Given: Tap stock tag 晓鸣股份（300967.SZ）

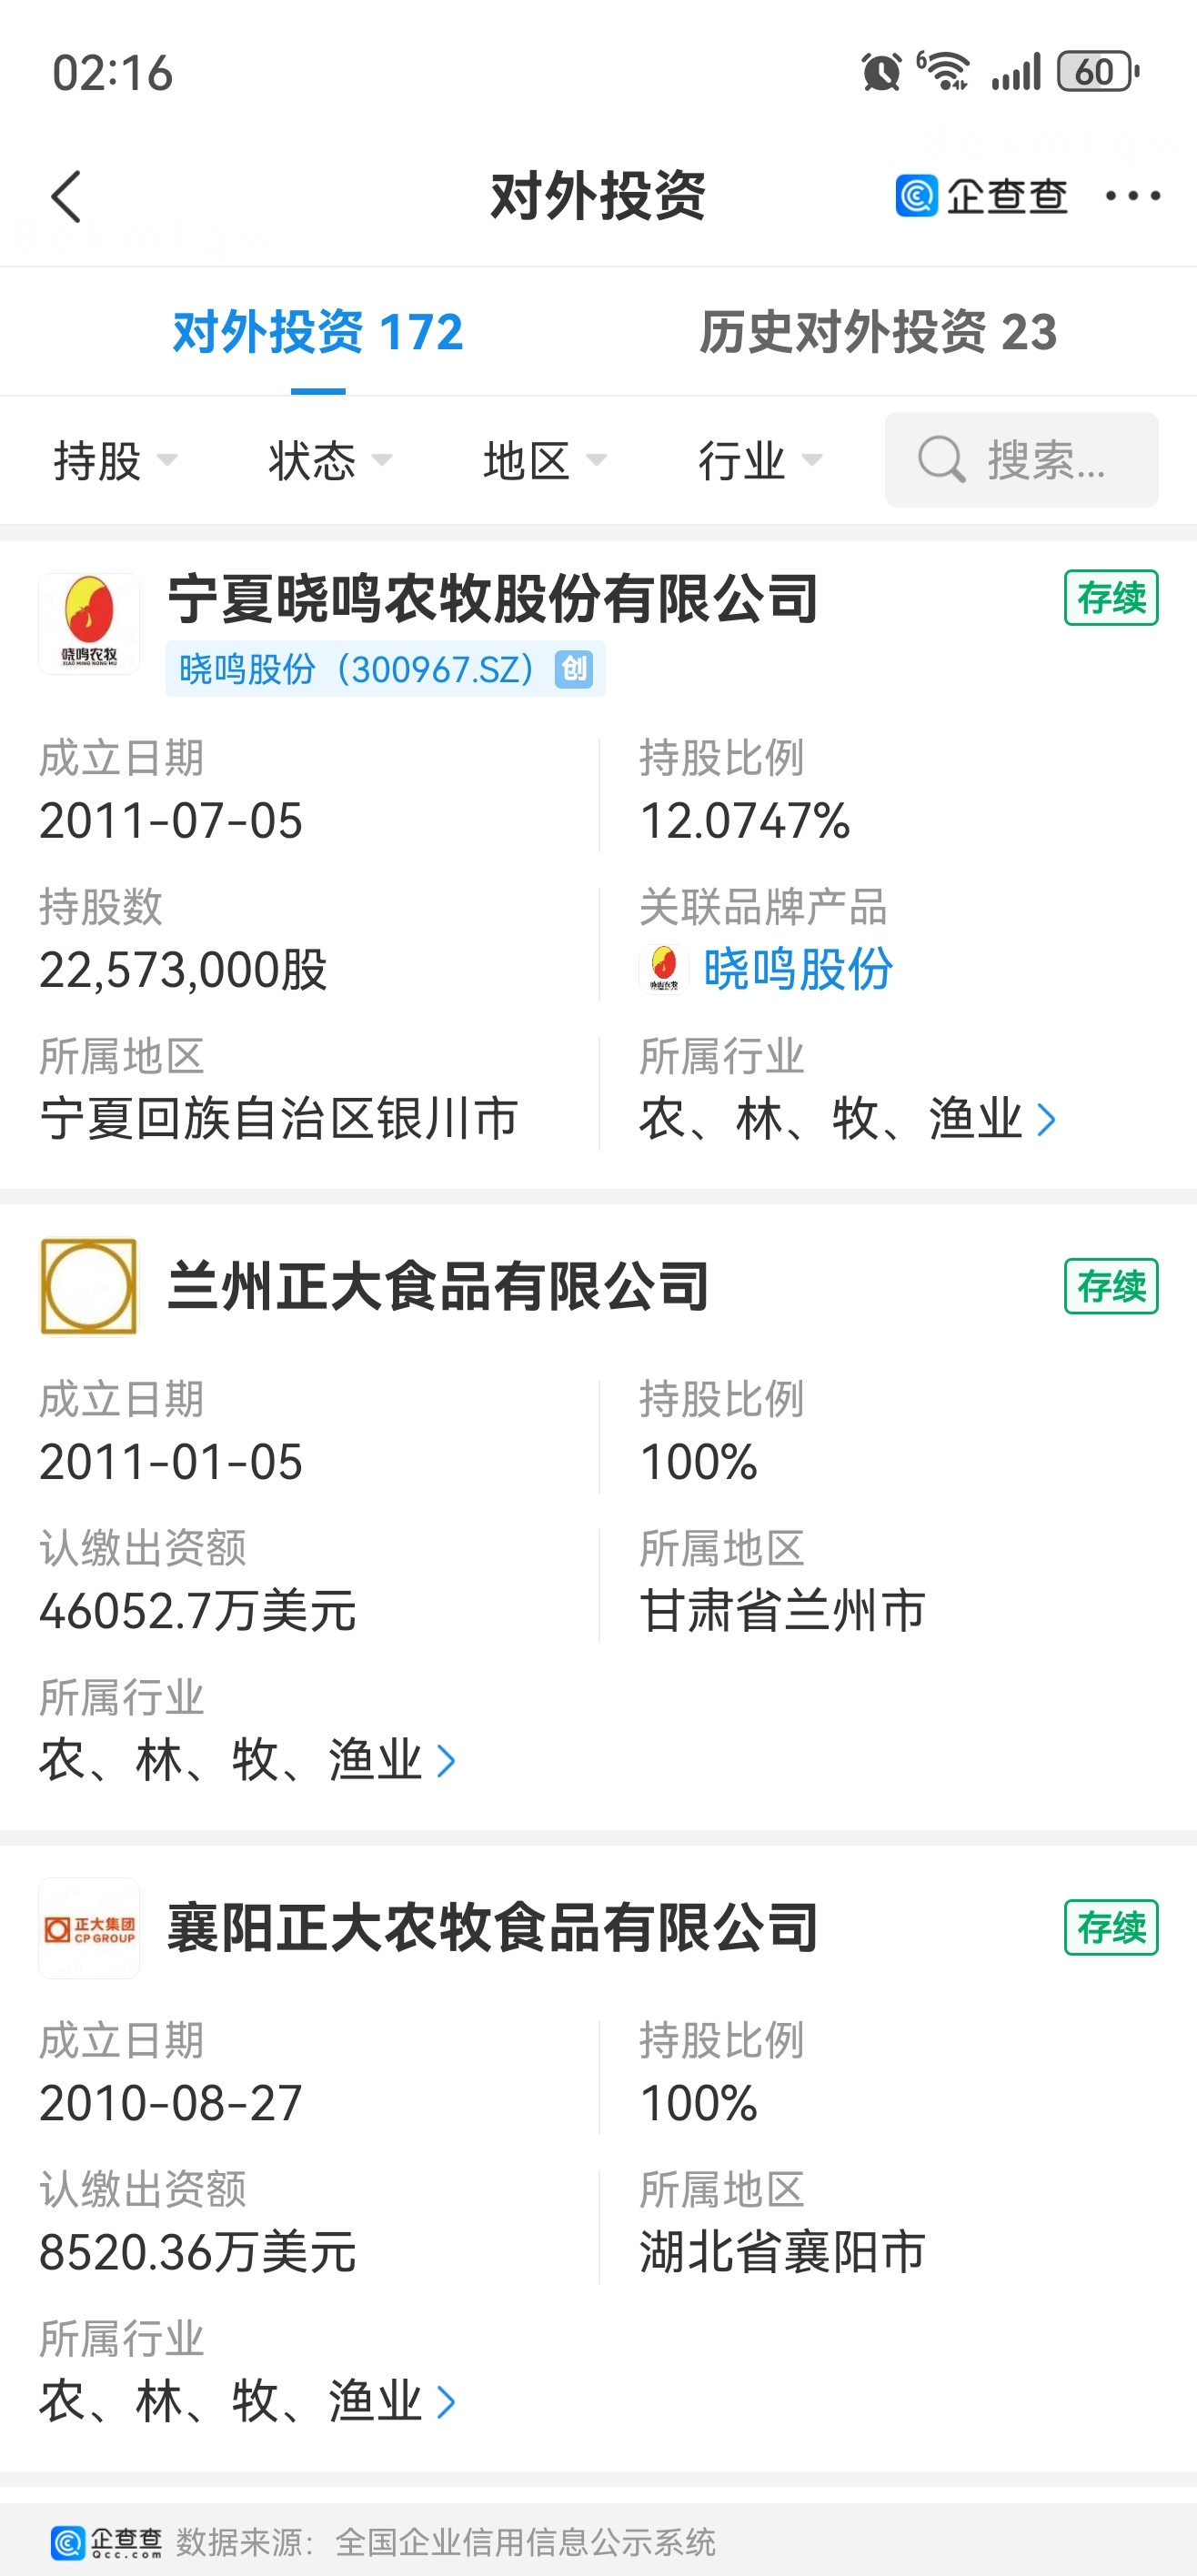Looking at the screenshot, I should [385, 669].
